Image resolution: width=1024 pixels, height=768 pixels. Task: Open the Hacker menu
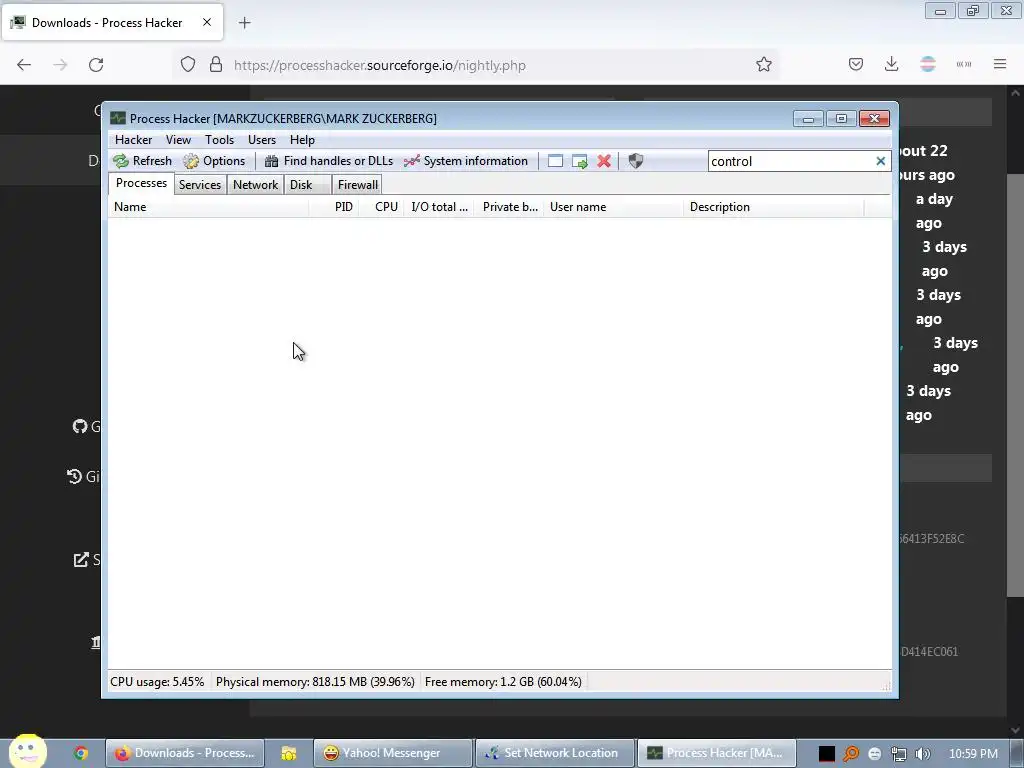133,140
